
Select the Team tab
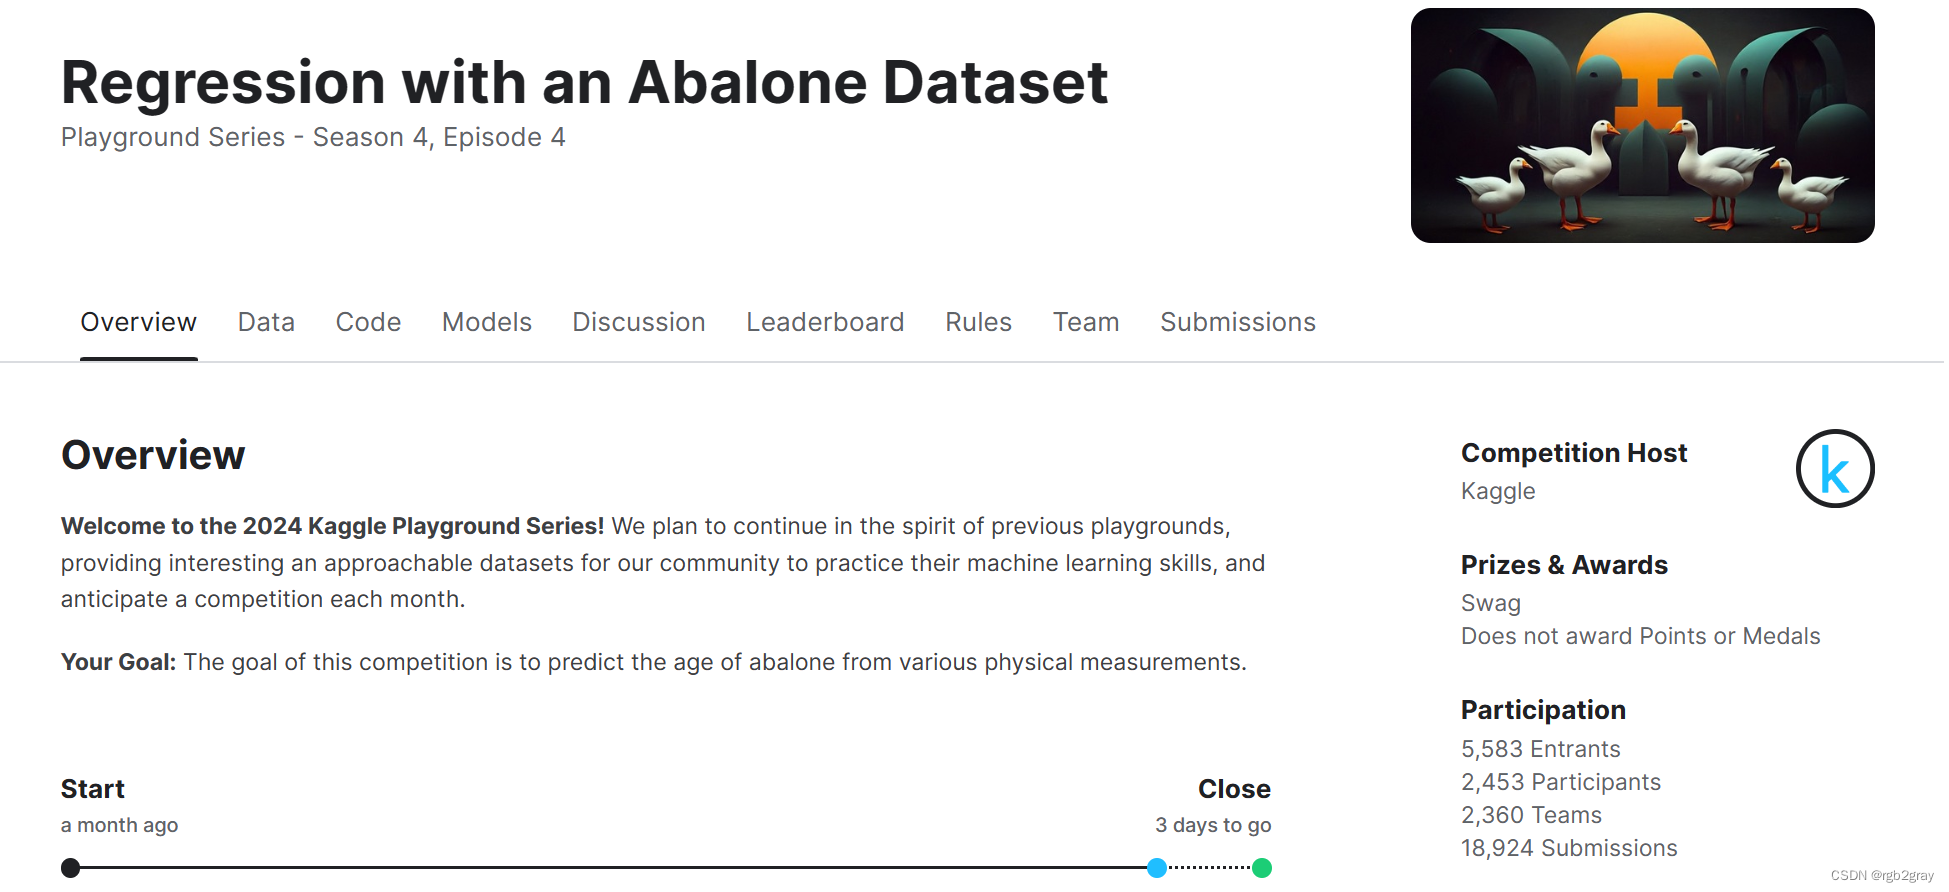tap(1086, 322)
